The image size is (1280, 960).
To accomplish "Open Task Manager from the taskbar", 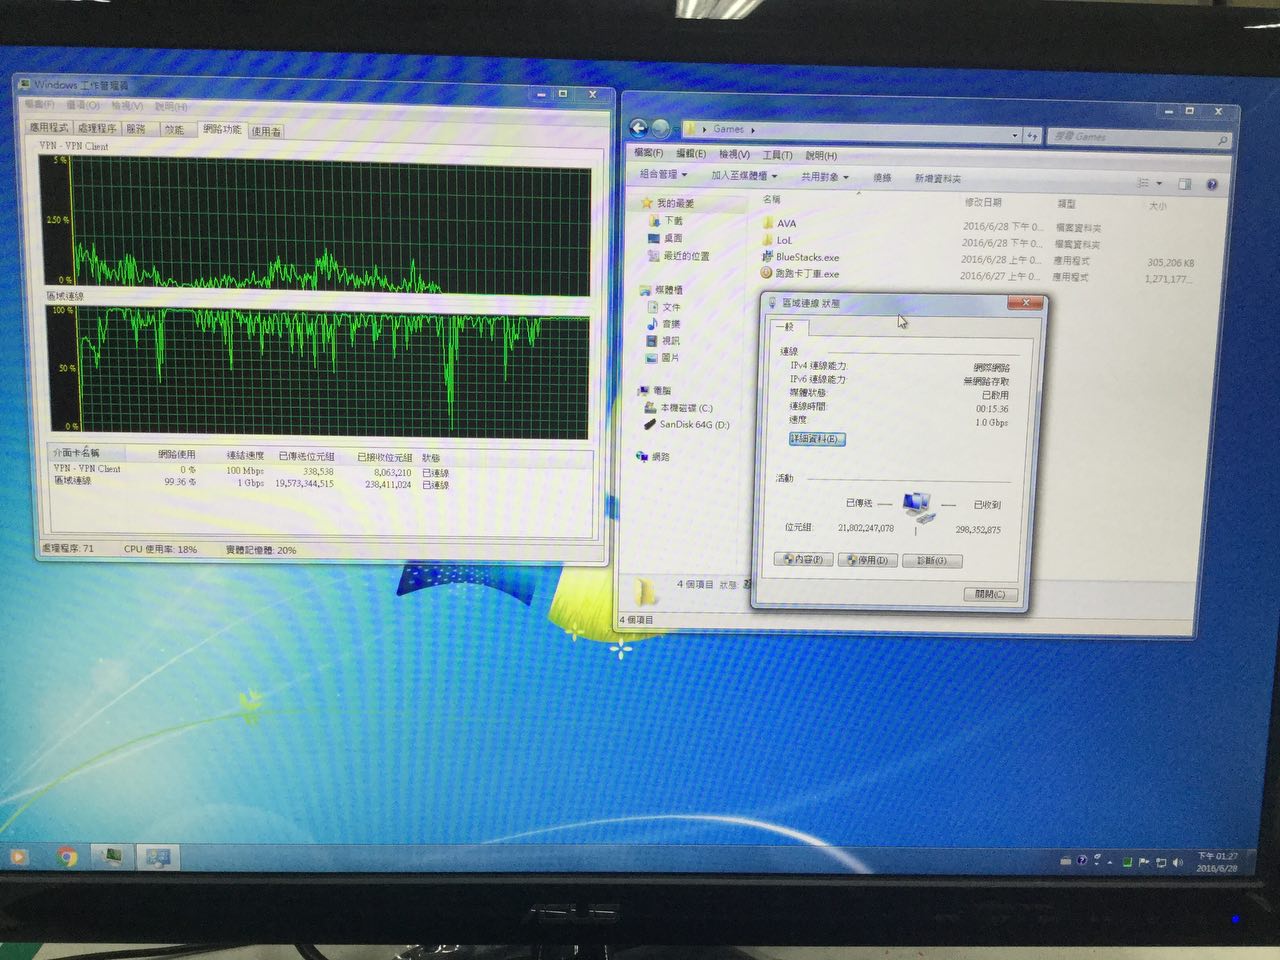I will (x=113, y=857).
